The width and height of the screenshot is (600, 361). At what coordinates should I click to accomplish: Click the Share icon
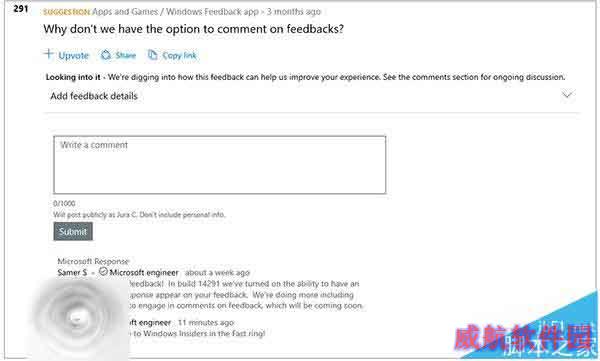point(106,55)
